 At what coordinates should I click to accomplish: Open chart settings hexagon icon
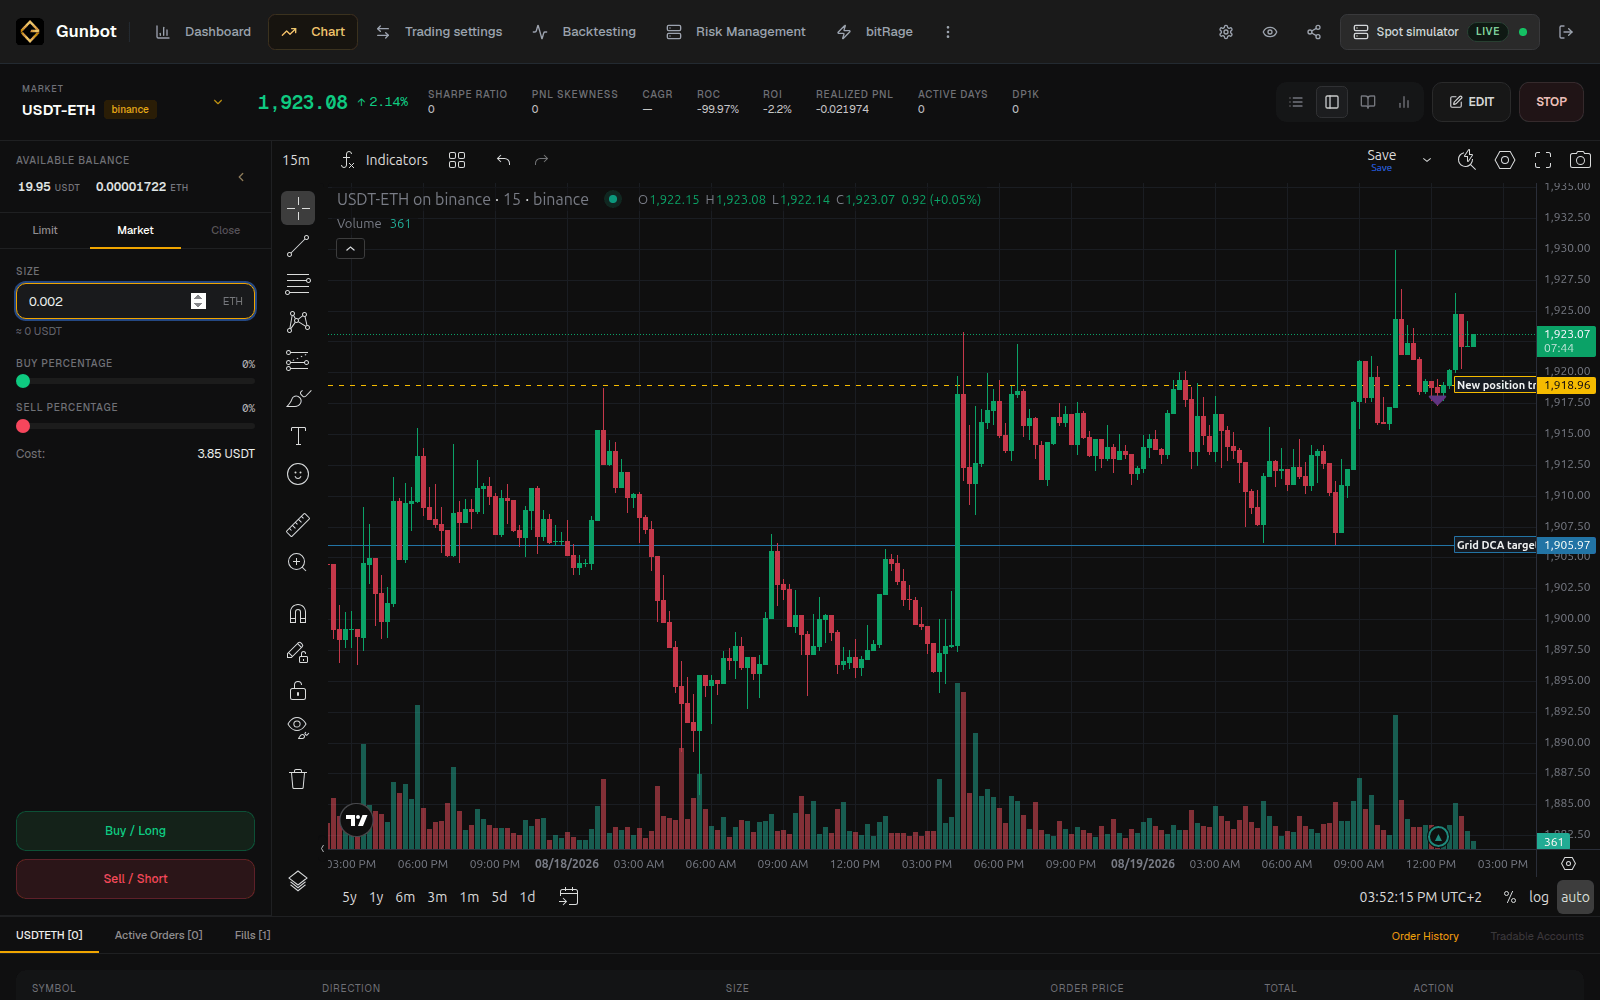[1505, 160]
